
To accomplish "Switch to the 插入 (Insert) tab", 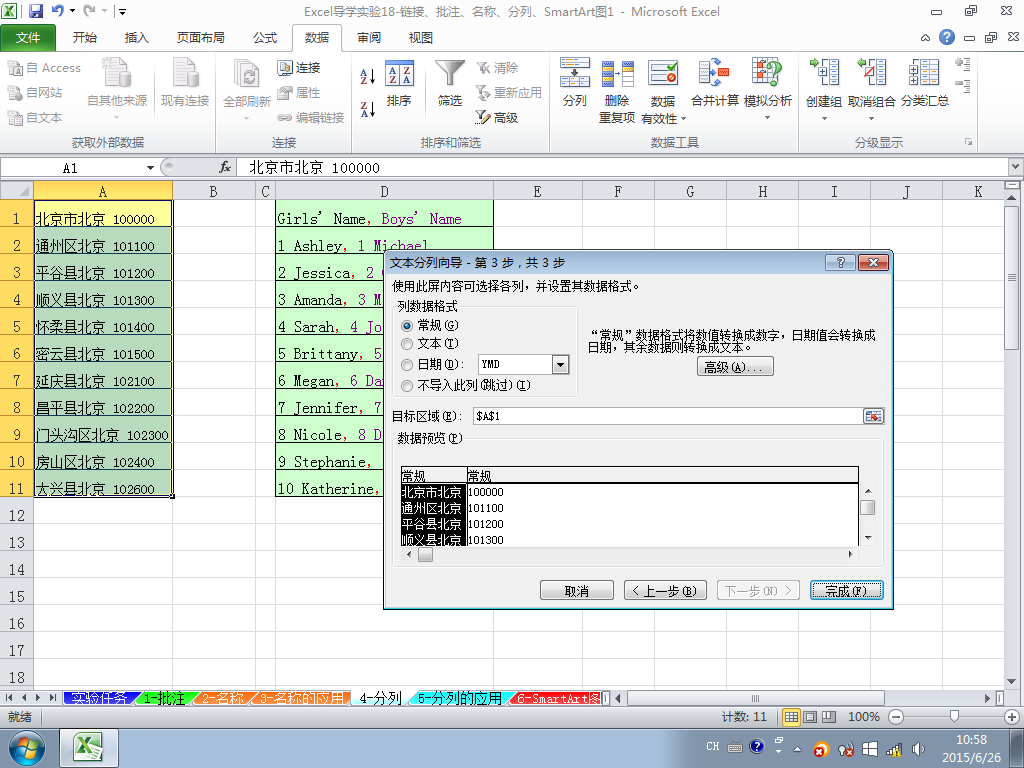I will (136, 38).
